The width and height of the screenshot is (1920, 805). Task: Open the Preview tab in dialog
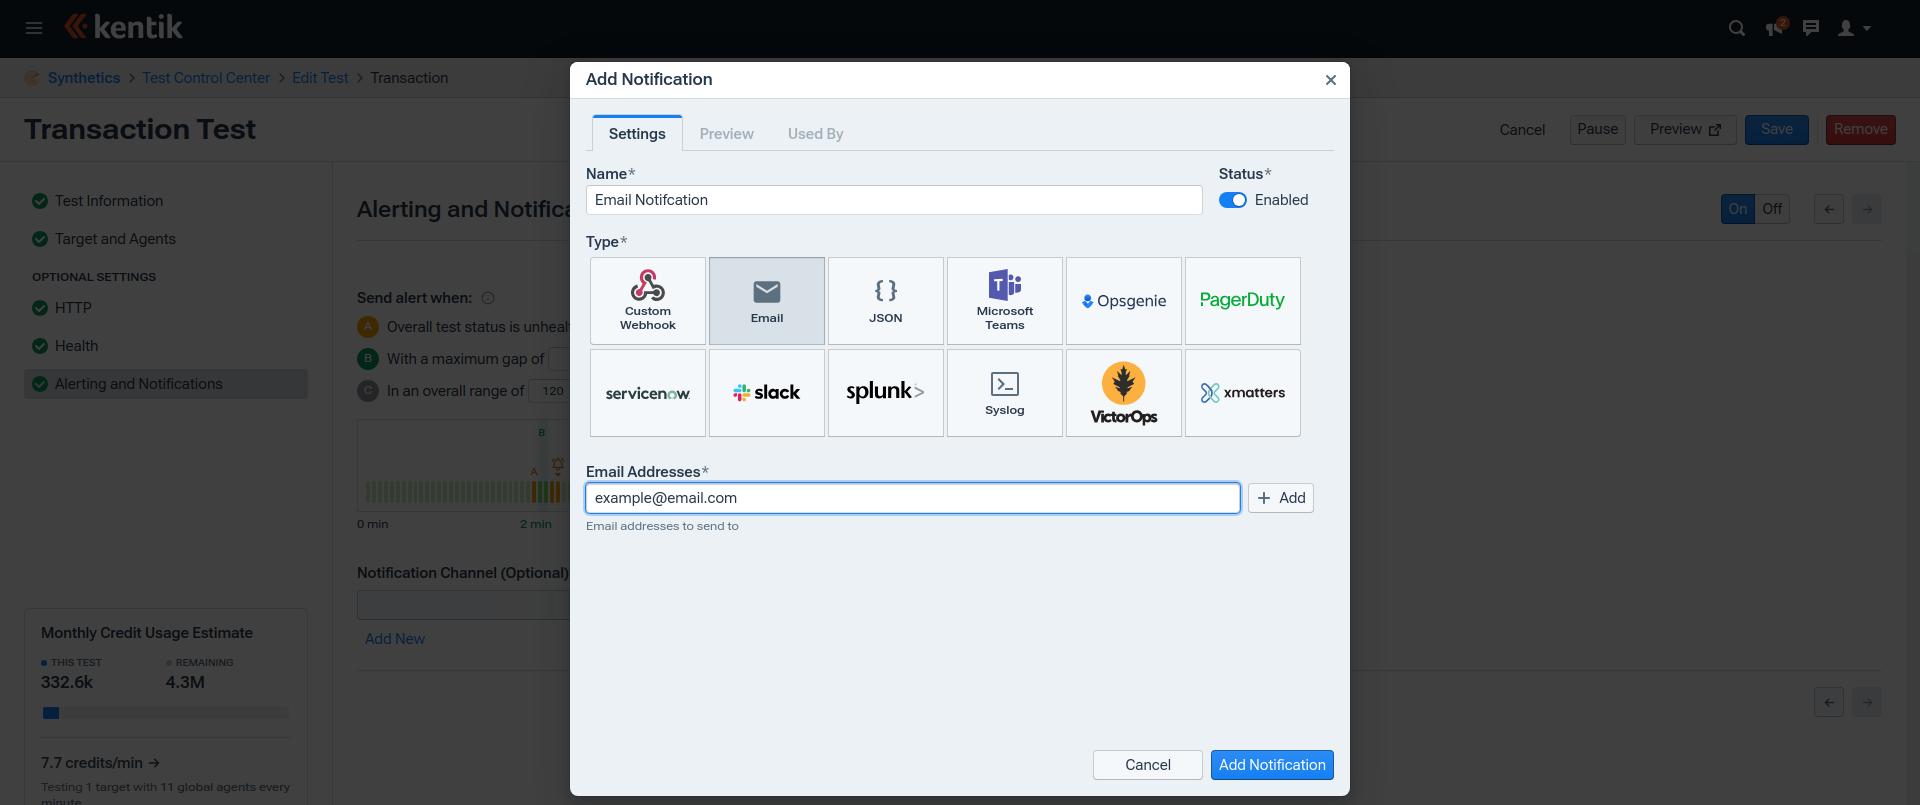tap(727, 134)
